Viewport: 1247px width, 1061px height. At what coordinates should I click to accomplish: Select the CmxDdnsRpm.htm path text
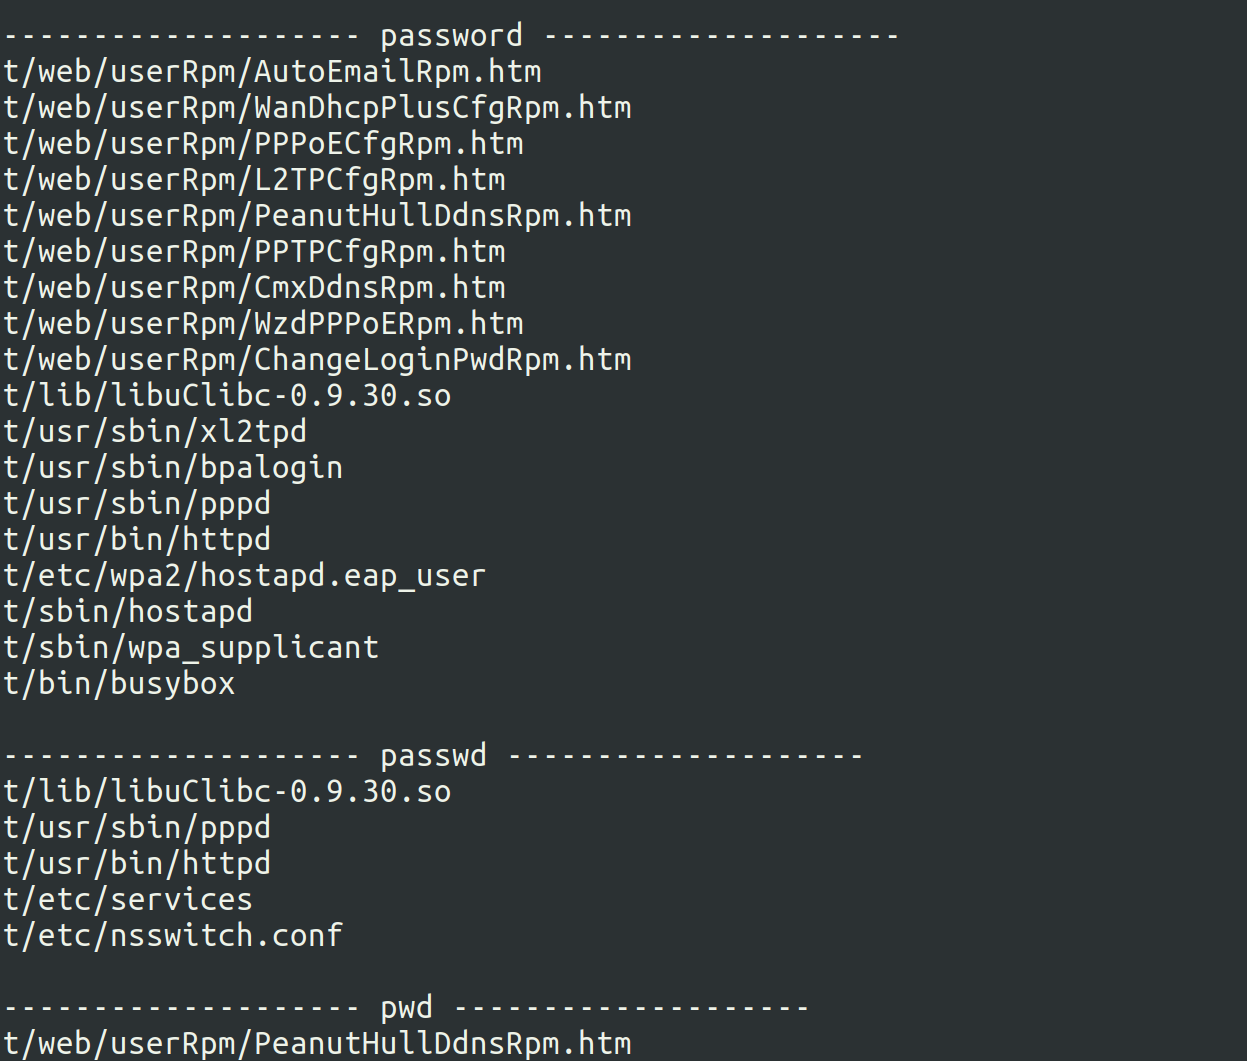(x=254, y=288)
